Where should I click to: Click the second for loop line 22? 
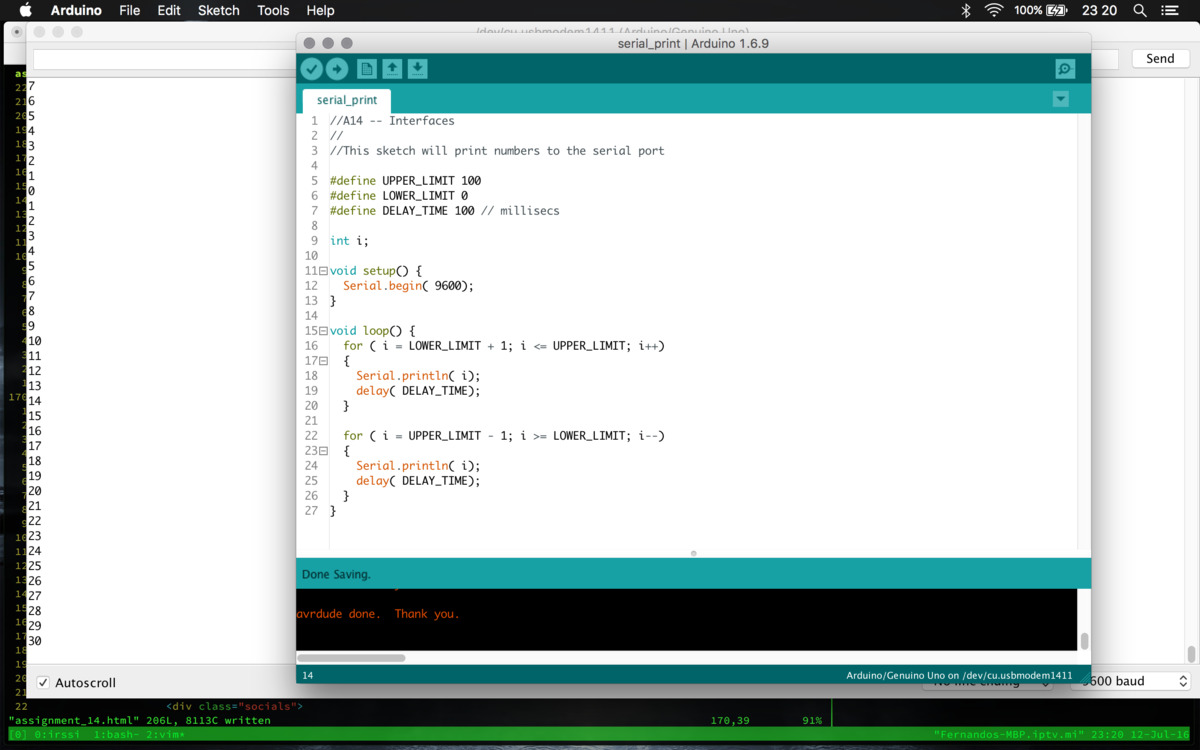pos(504,436)
